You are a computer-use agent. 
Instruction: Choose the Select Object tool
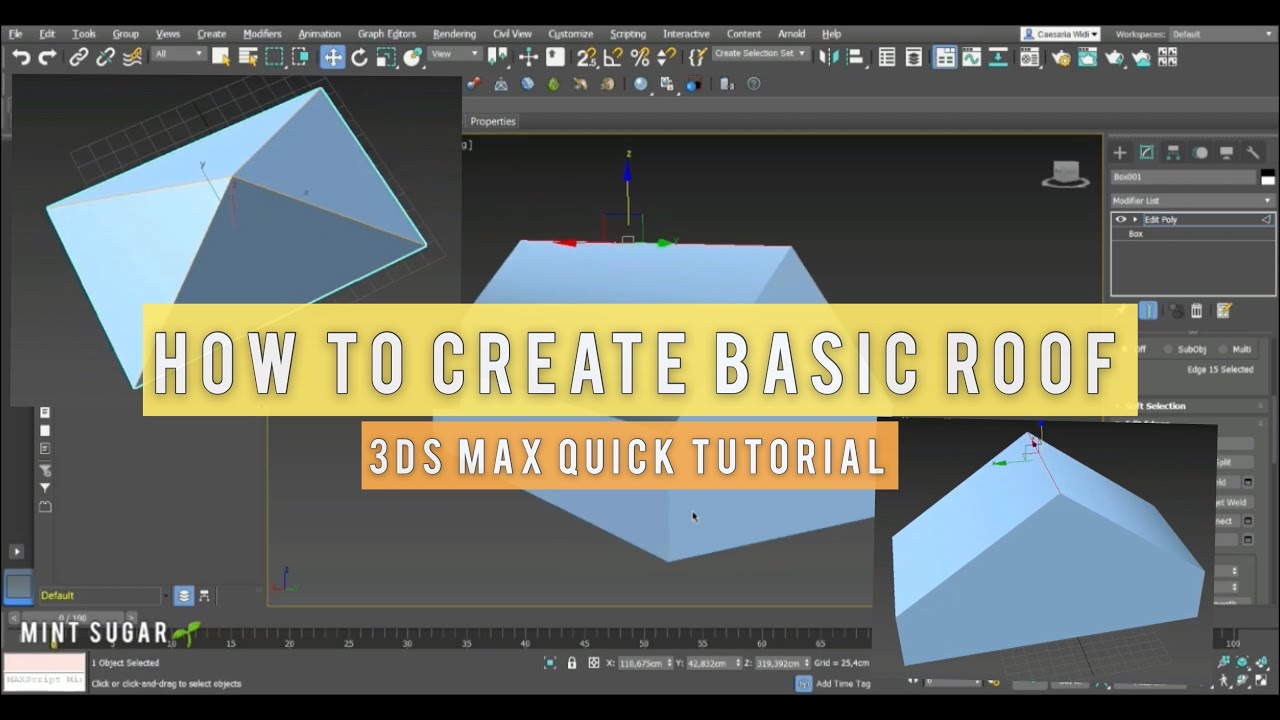221,57
